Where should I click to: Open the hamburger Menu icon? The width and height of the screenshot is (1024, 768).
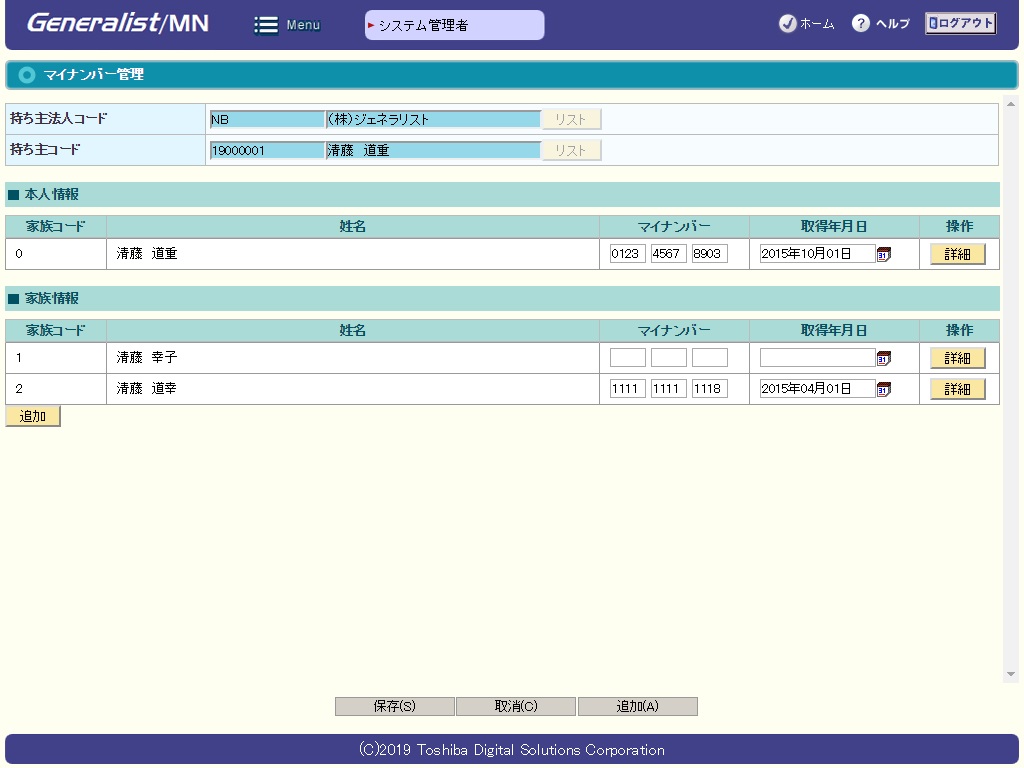click(x=266, y=25)
